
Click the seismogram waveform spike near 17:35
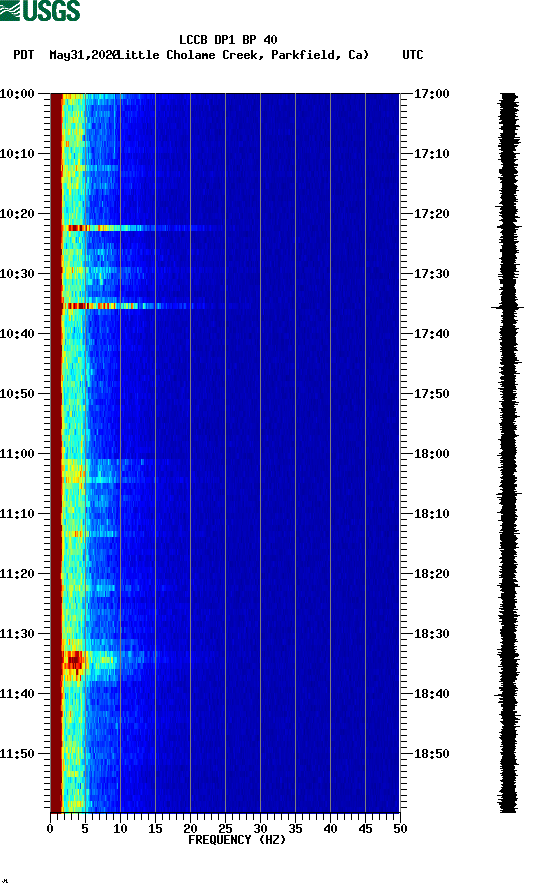pyautogui.click(x=508, y=308)
